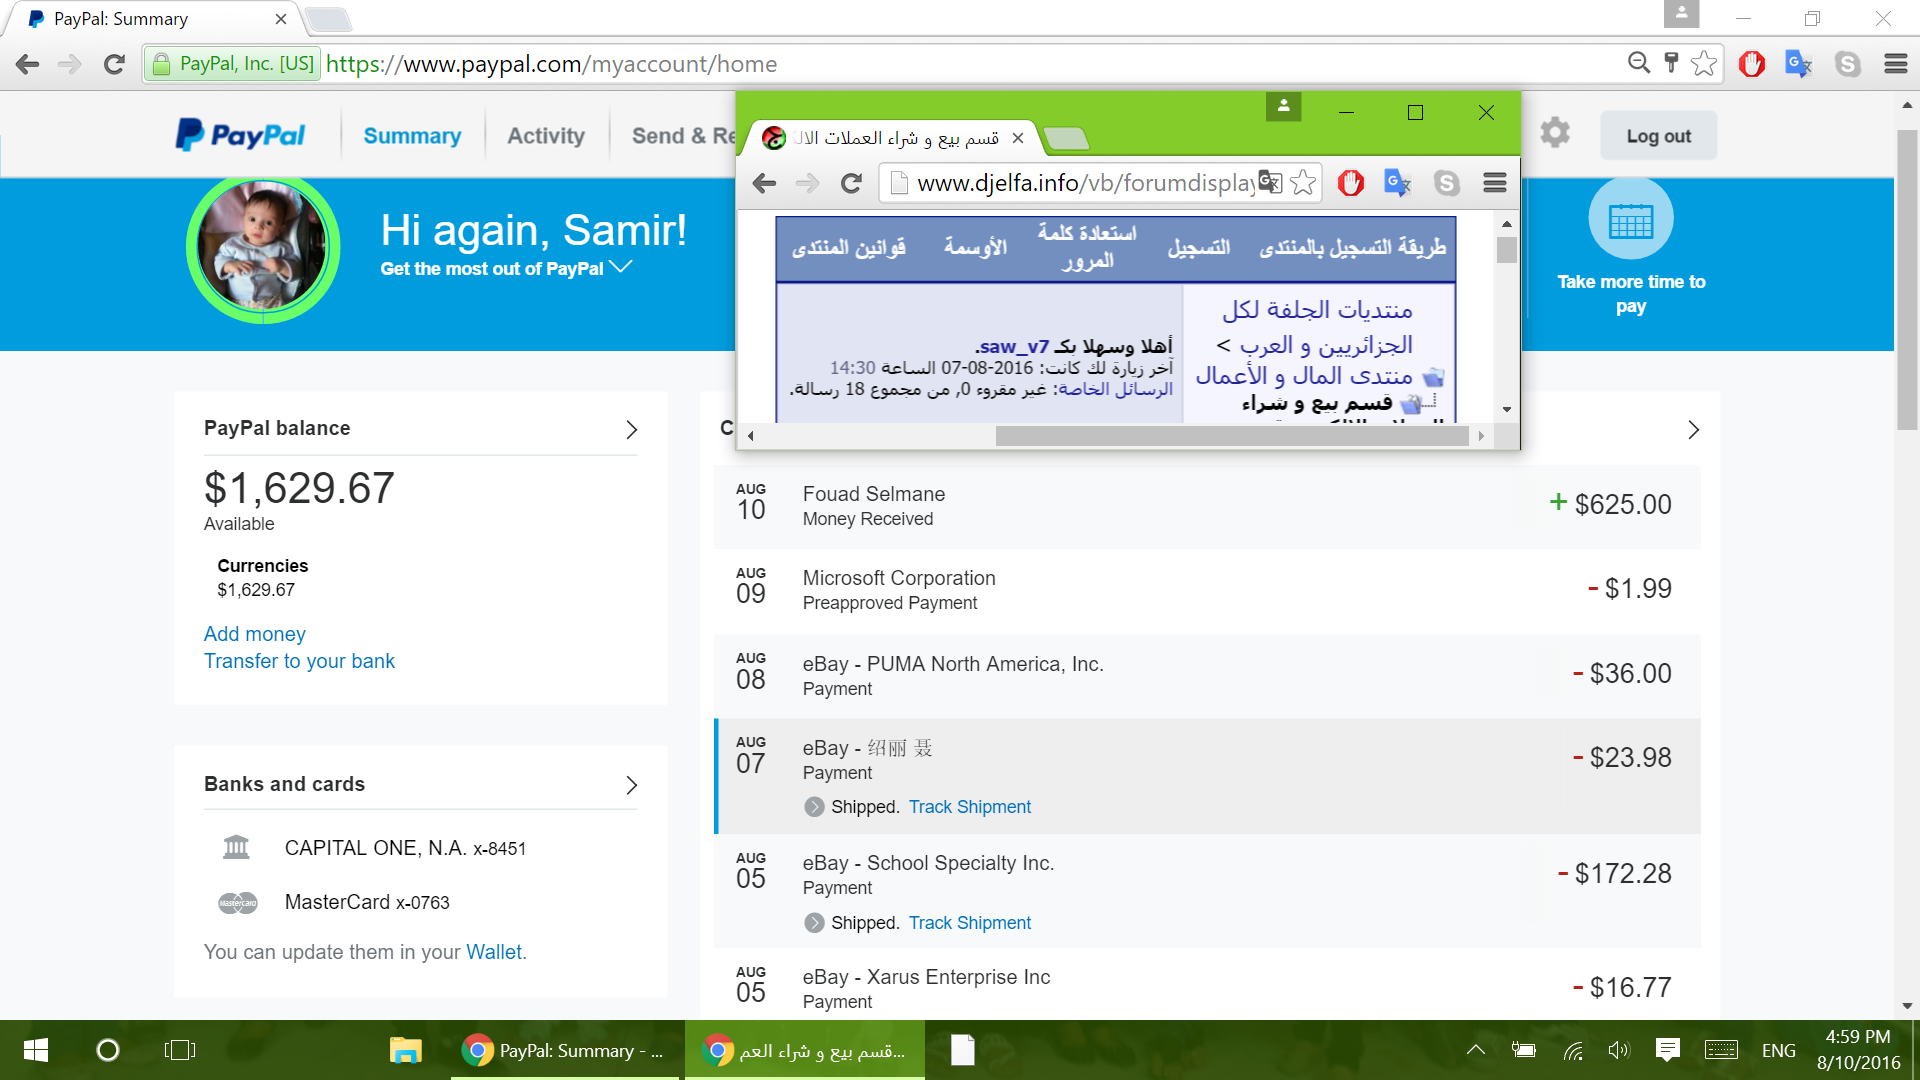Viewport: 1920px width, 1080px height.
Task: Open Microsoft Corporation Preapproved Payment row
Action: (1207, 590)
